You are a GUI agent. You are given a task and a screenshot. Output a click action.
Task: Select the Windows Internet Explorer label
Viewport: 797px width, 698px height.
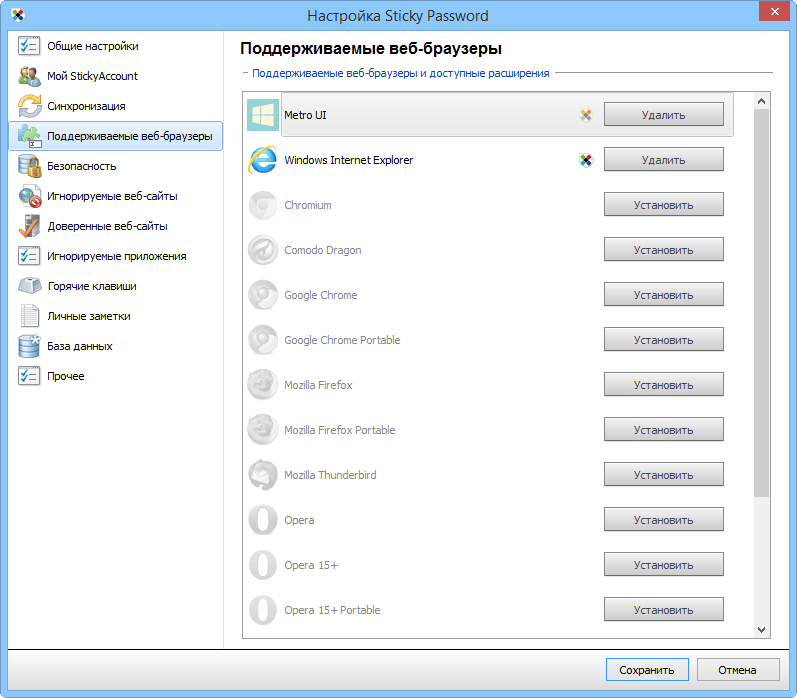[x=349, y=160]
